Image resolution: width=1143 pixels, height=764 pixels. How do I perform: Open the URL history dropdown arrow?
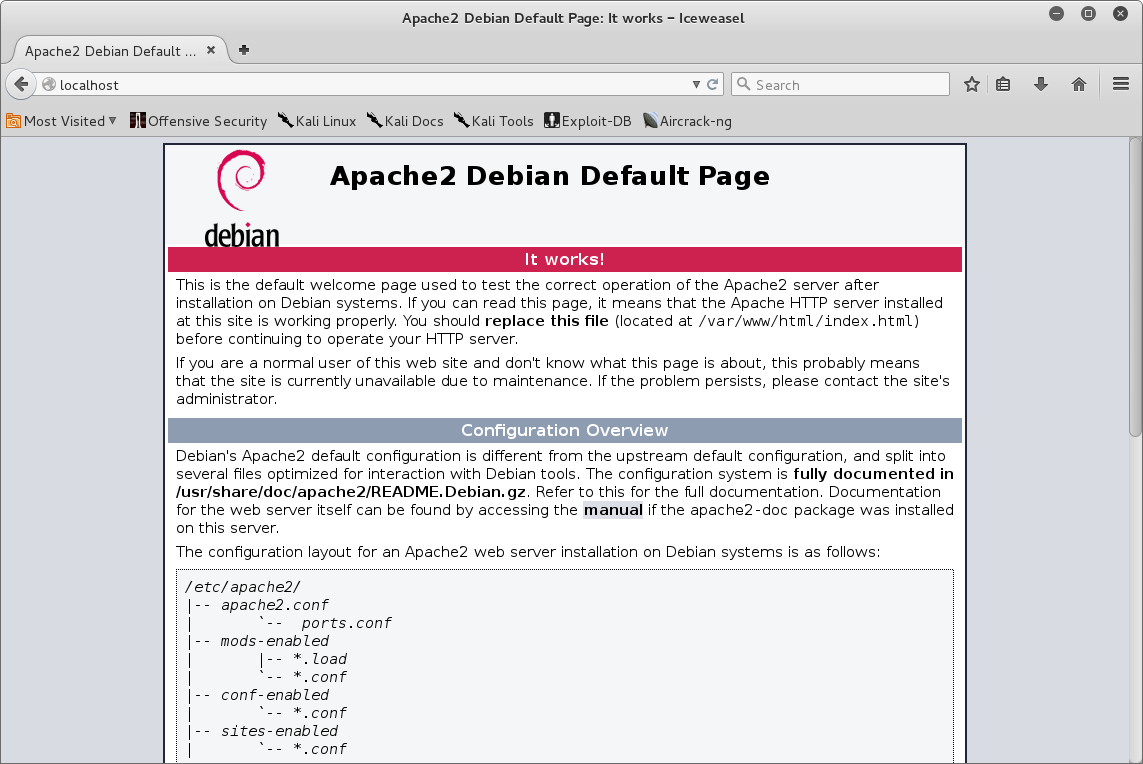coord(696,85)
